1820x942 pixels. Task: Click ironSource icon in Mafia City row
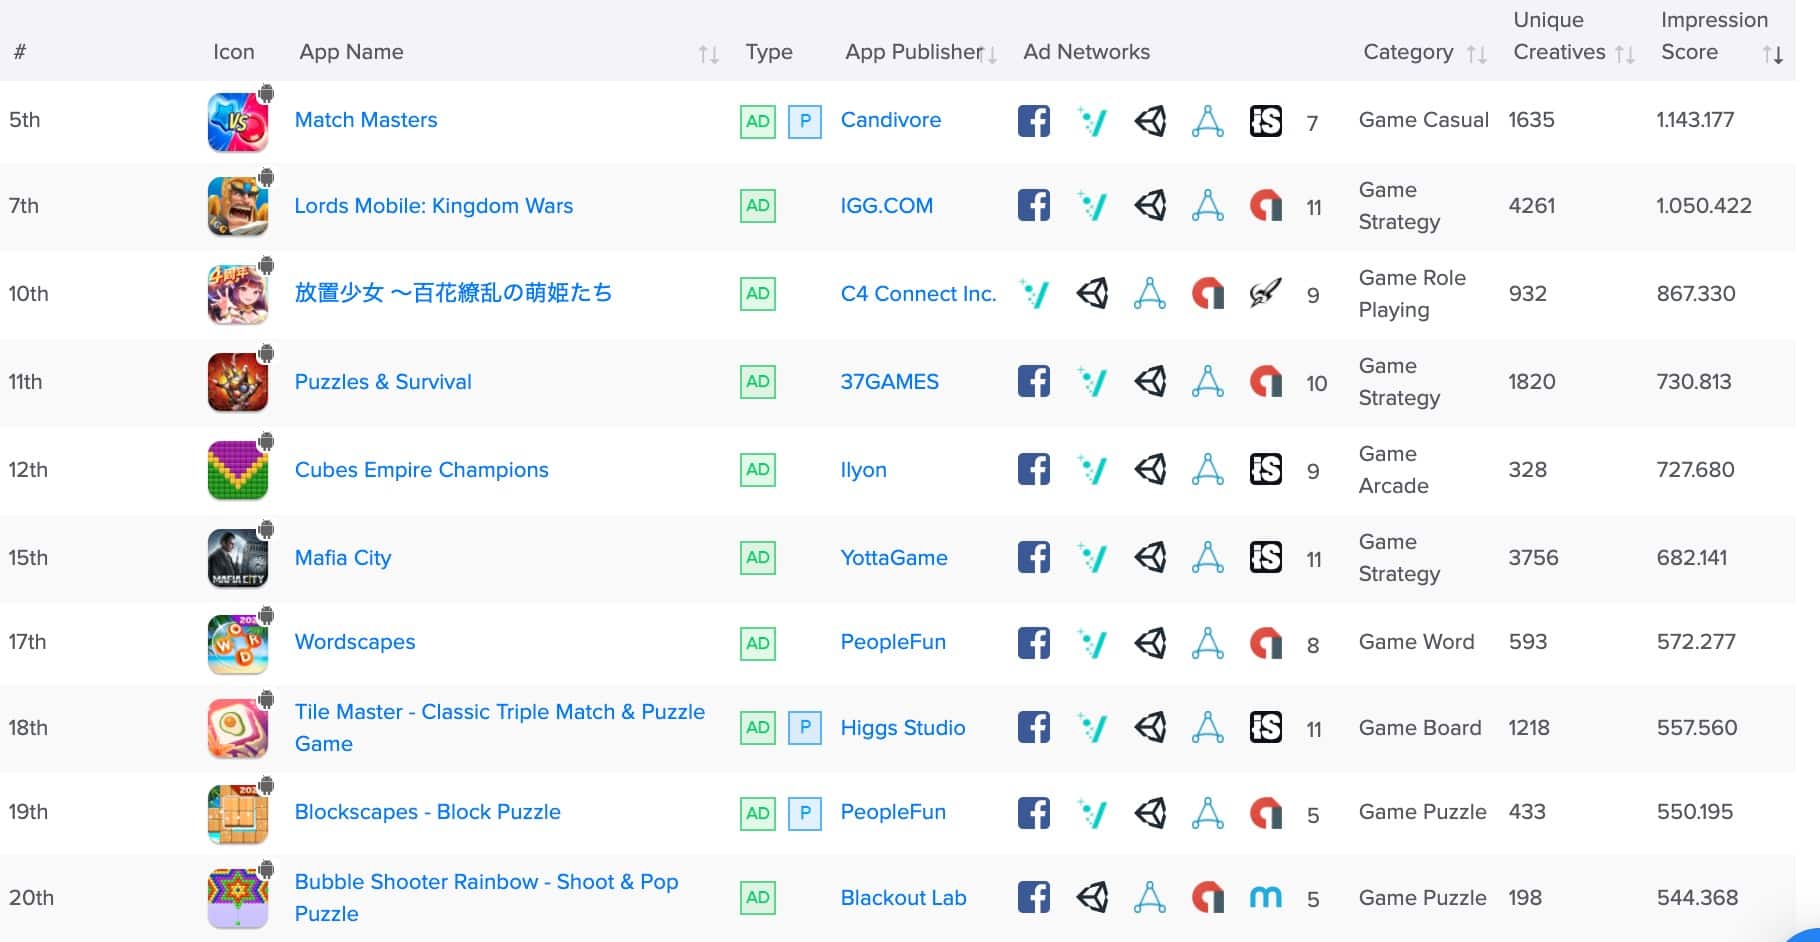click(x=1266, y=557)
